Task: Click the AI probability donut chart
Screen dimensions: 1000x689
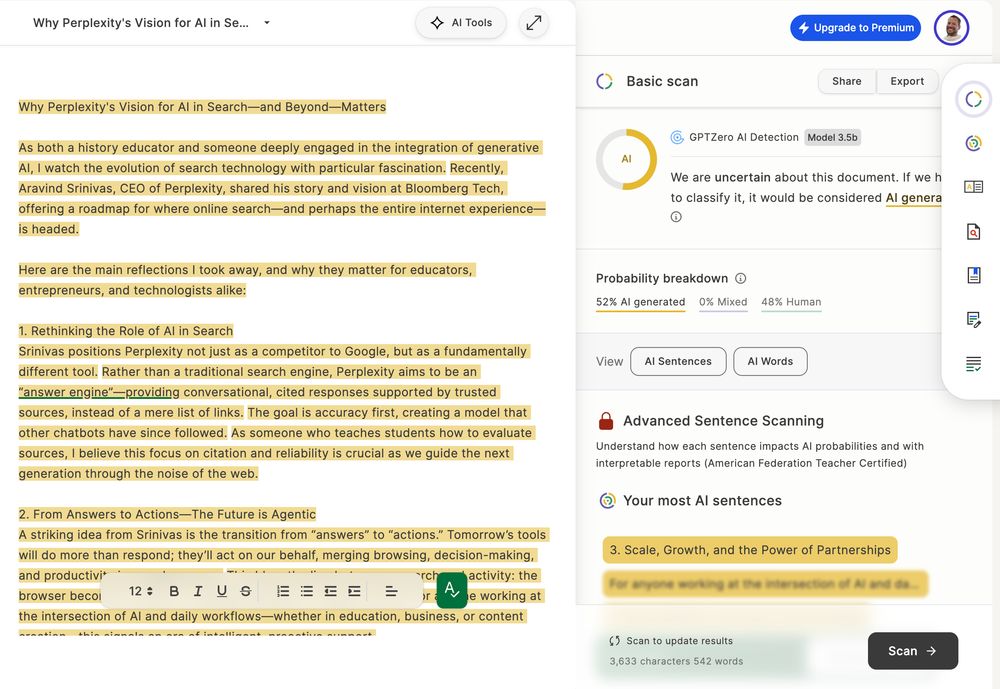Action: [x=626, y=159]
